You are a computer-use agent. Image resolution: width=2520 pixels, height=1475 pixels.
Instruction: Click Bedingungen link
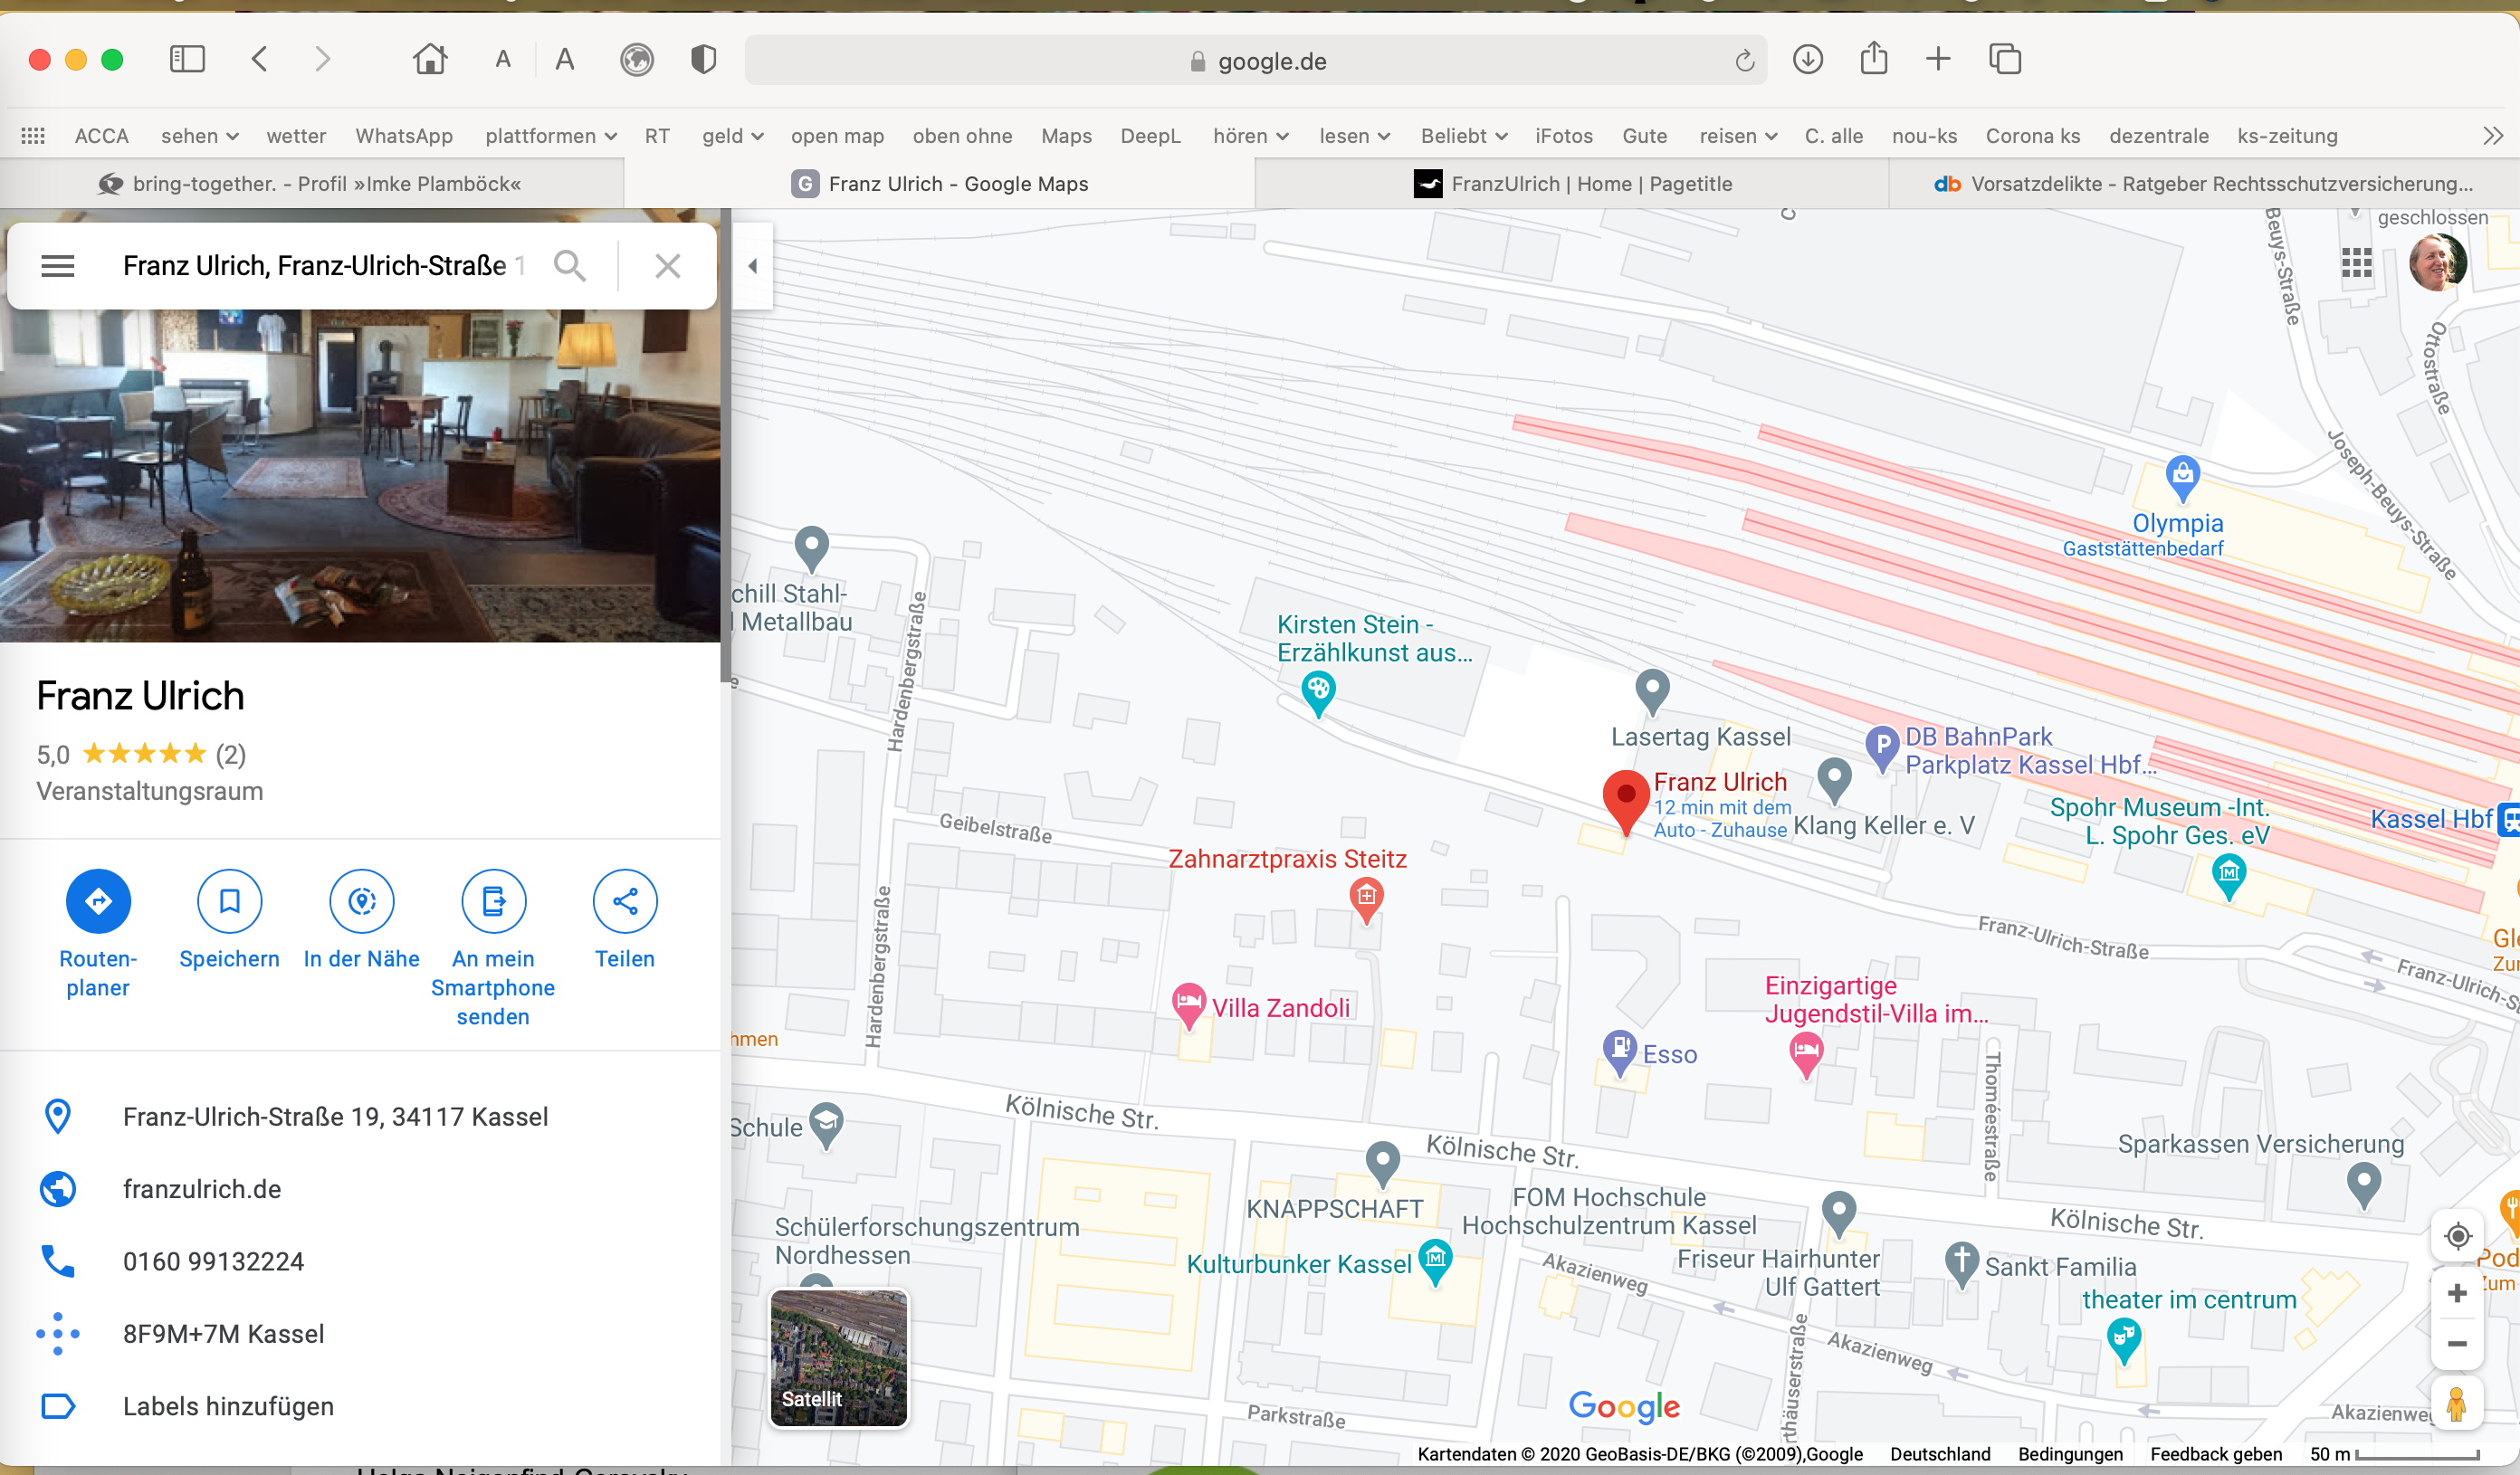tap(2070, 1454)
